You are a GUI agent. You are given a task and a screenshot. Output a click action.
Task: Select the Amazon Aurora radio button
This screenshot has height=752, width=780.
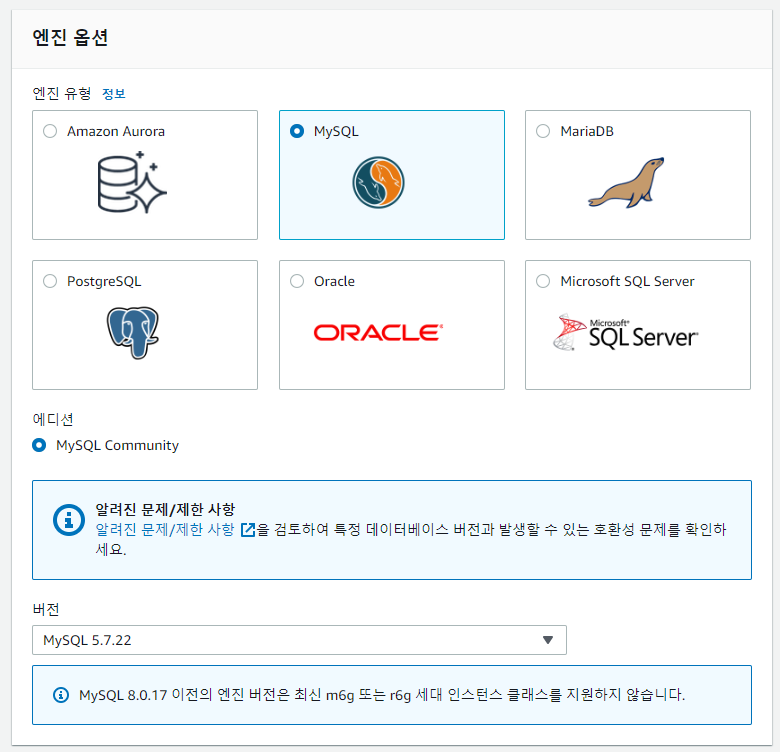[50, 131]
